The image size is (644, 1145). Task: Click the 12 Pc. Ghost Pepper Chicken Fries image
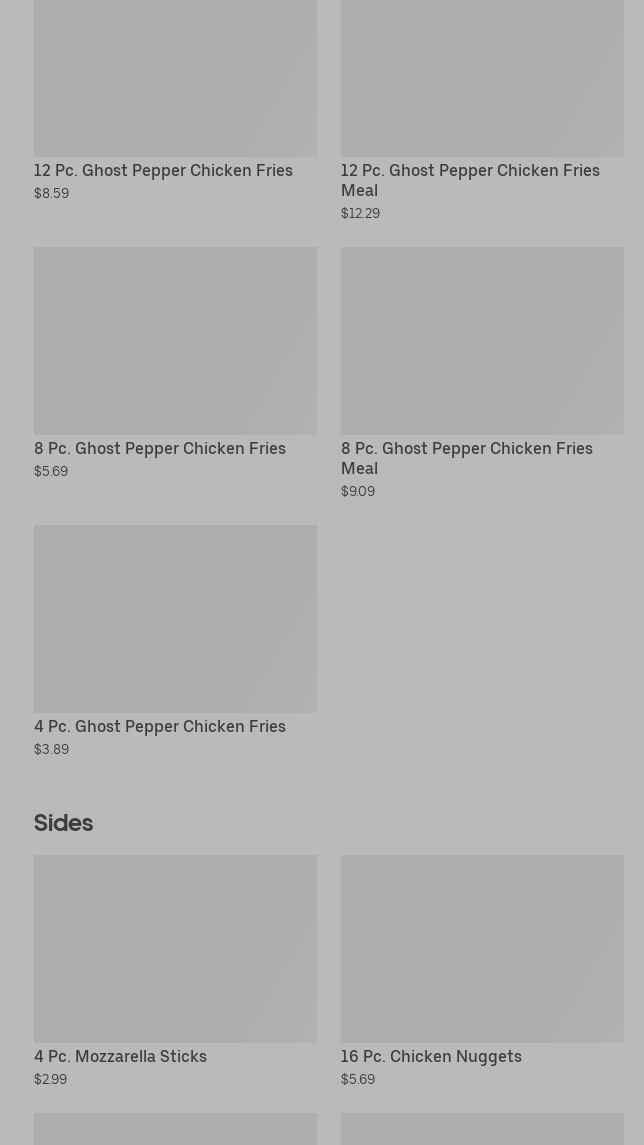(x=175, y=78)
